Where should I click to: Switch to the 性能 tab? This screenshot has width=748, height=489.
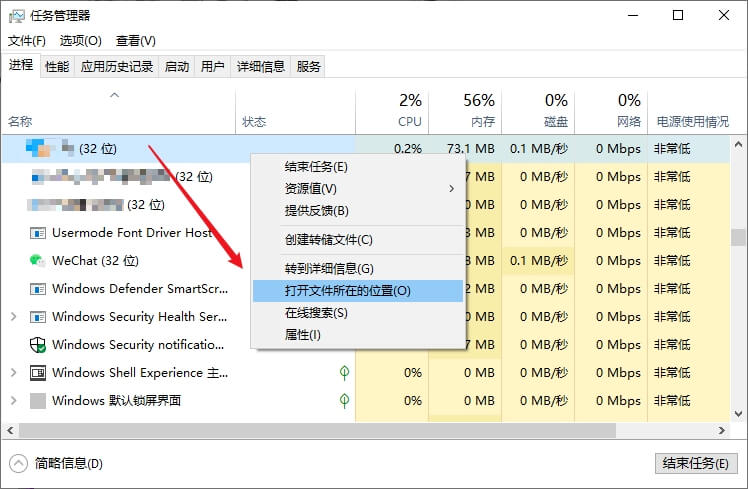tap(57, 66)
